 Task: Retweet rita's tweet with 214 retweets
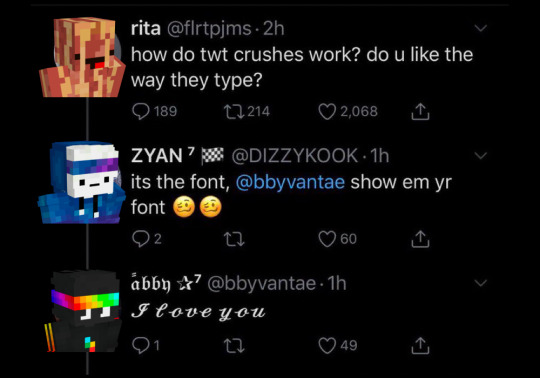233,112
